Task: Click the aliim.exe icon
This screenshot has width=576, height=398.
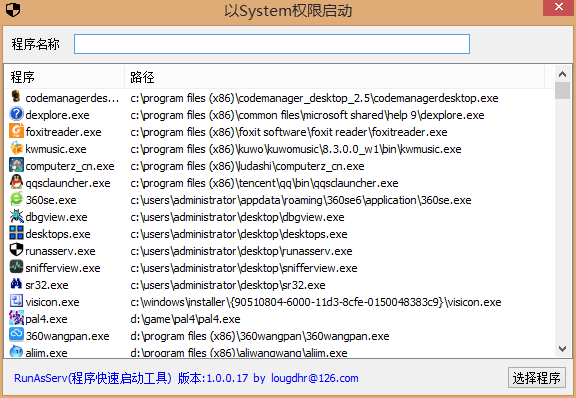Action: (16, 351)
